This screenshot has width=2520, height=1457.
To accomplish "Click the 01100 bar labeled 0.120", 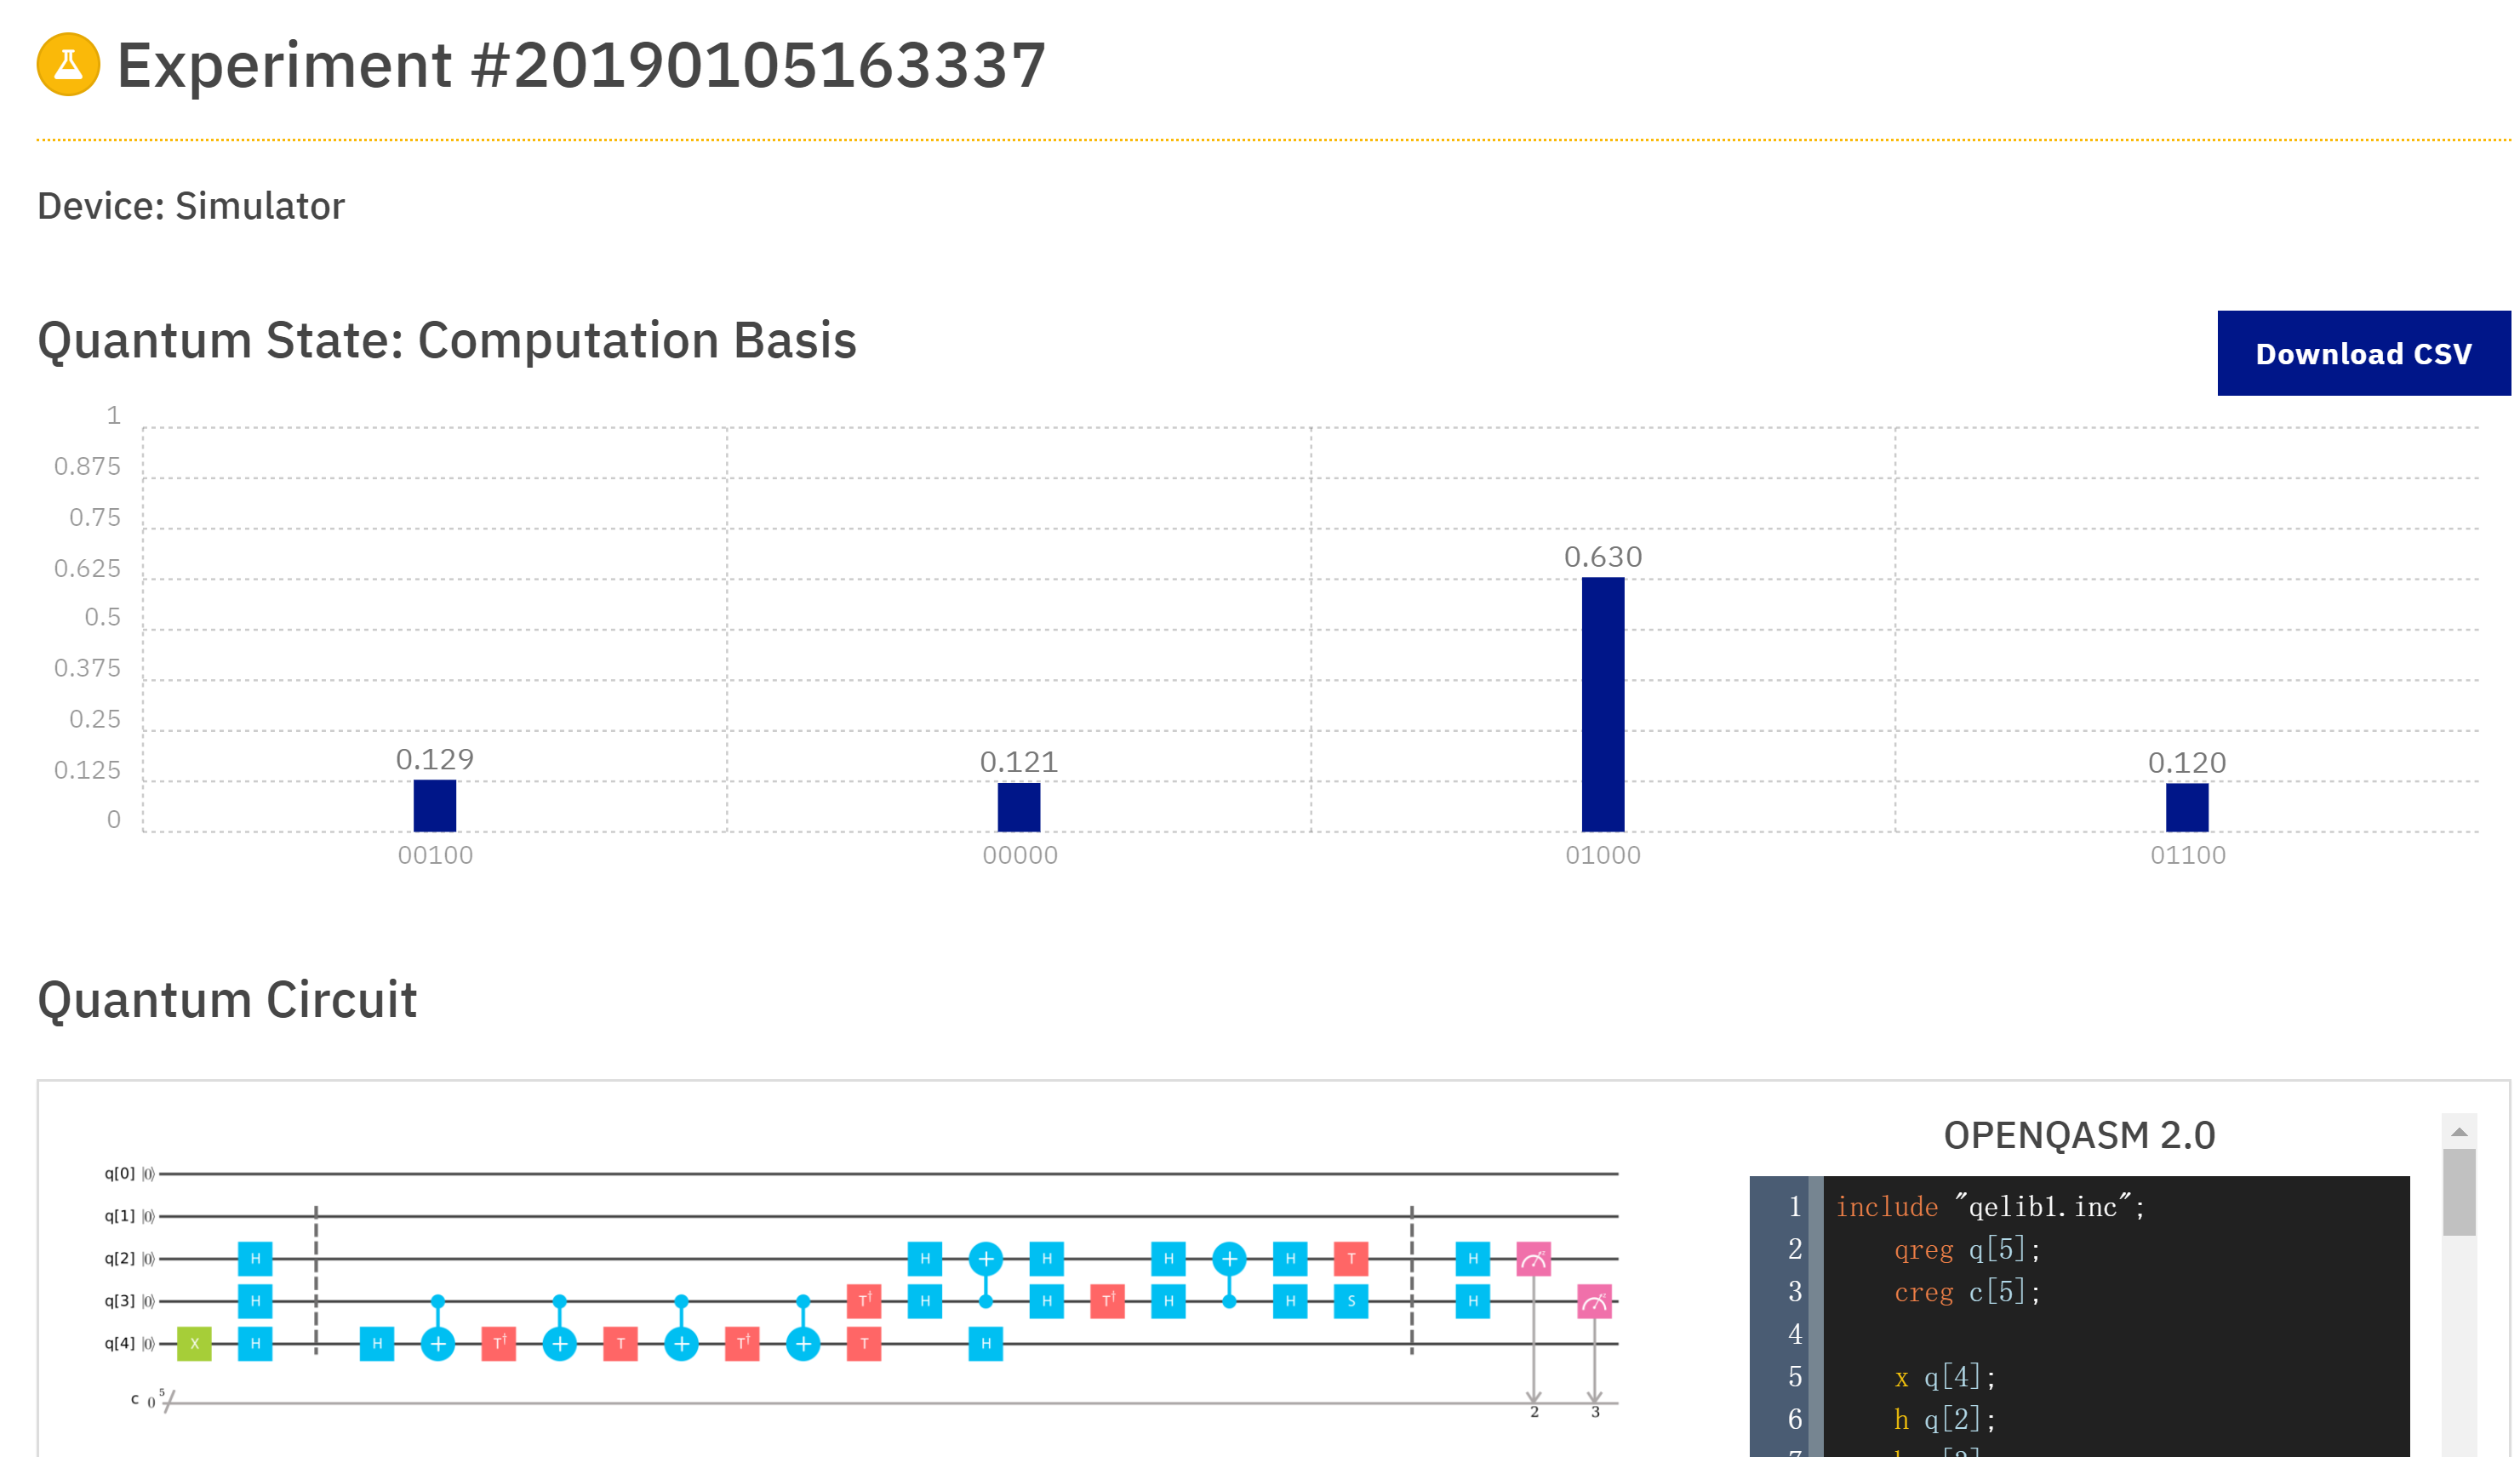I will tap(2186, 806).
